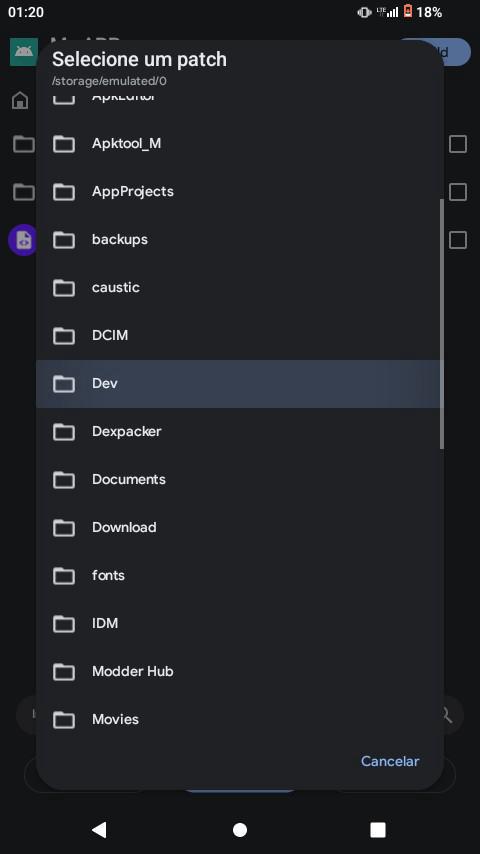Click folder icon next to Apktool_M
Viewport: 480px width, 854px height.
pyautogui.click(x=64, y=144)
